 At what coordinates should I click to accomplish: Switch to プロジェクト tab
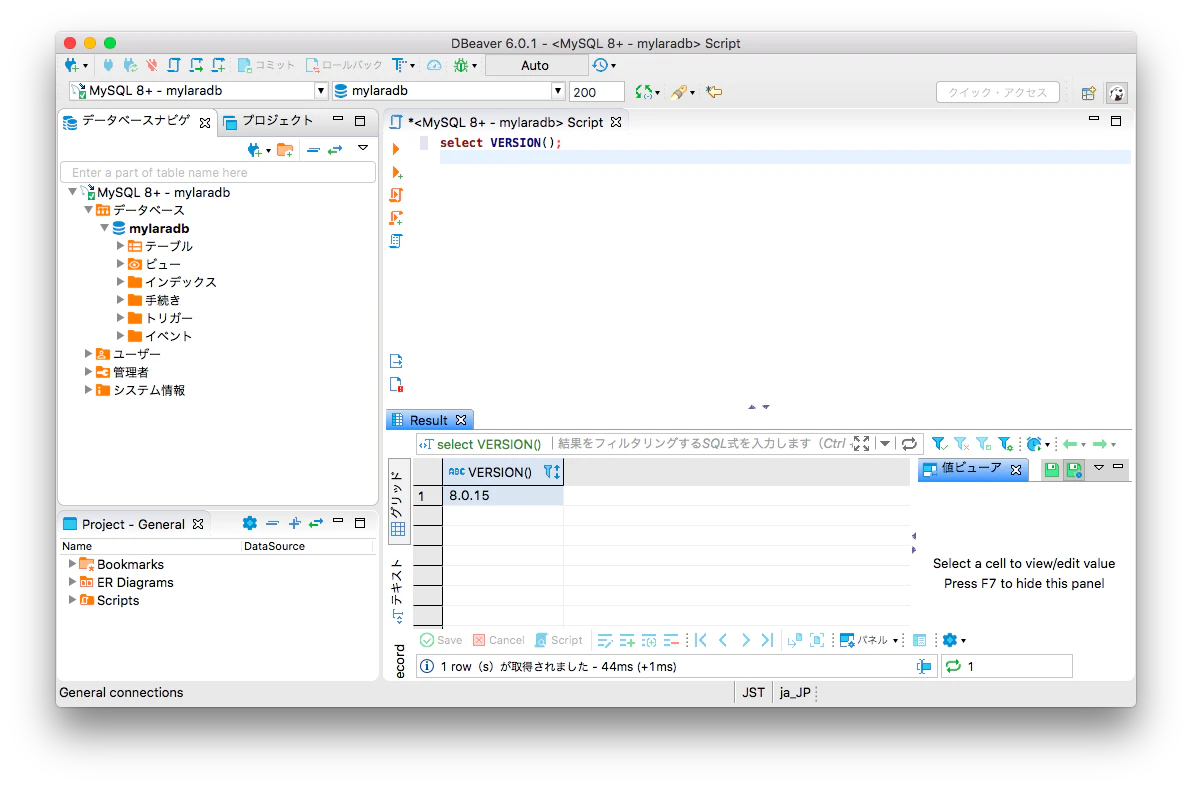click(268, 121)
